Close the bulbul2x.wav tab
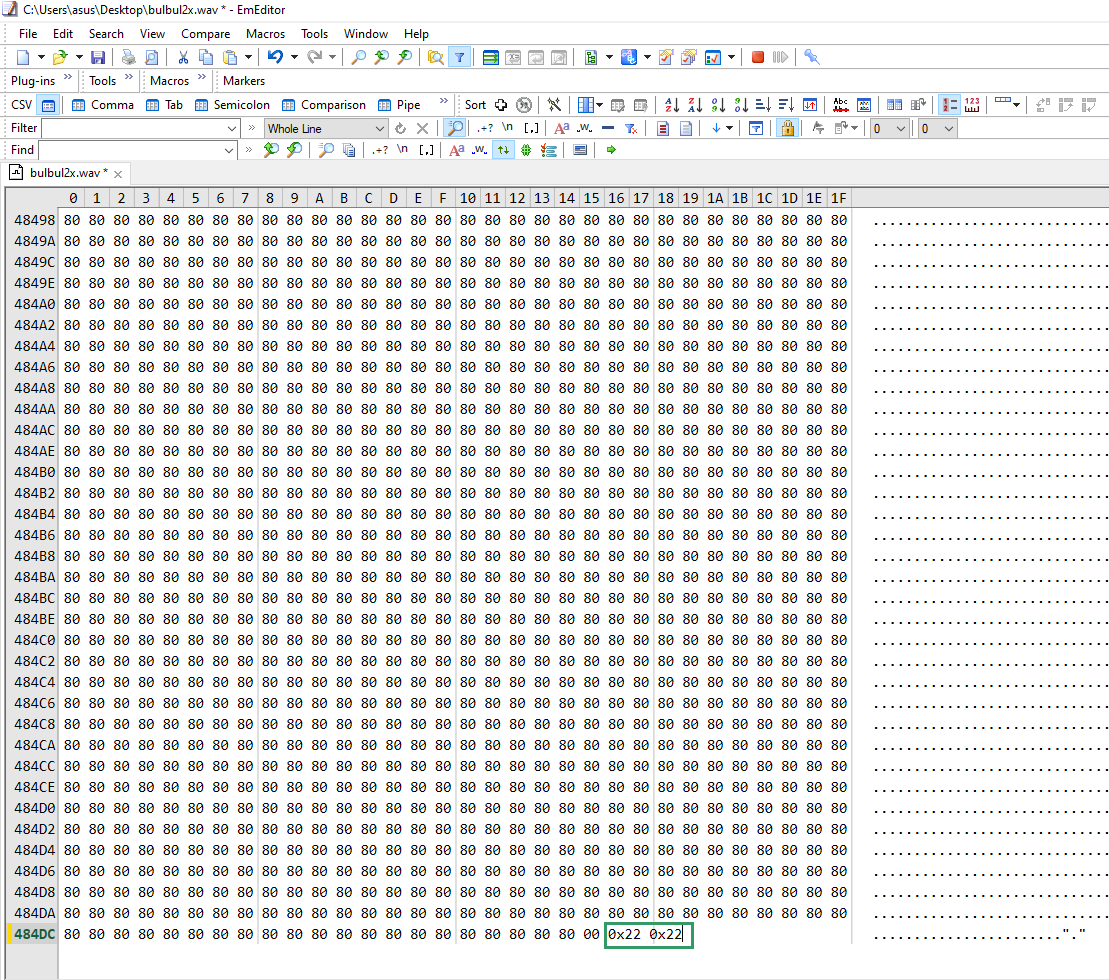This screenshot has height=980, width=1109. coord(118,174)
